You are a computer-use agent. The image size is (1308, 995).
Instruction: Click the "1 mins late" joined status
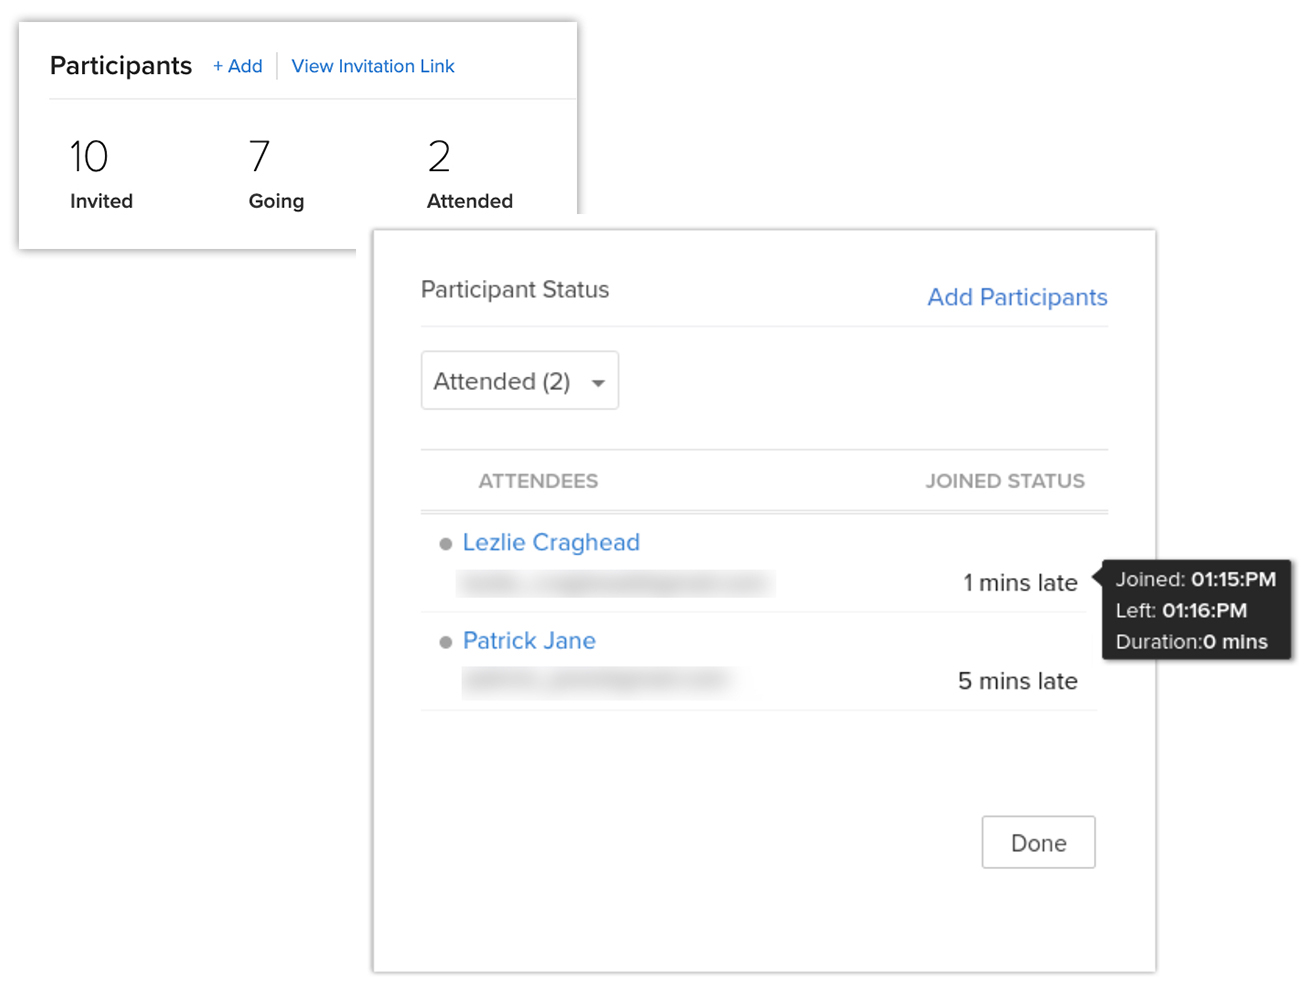pyautogui.click(x=1020, y=583)
